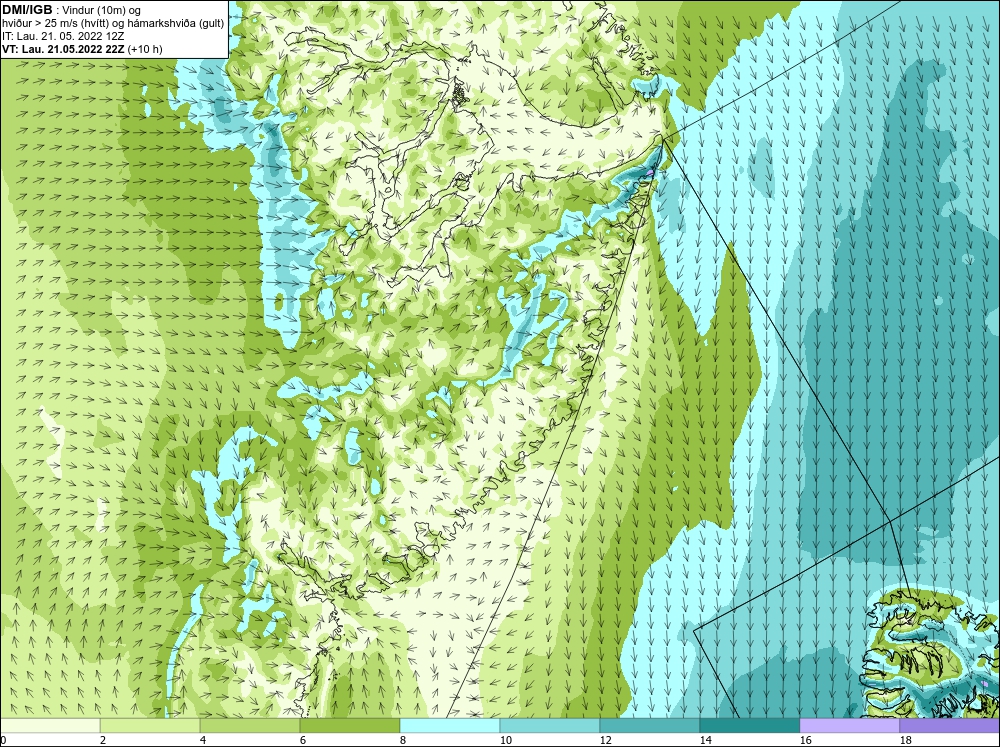The width and height of the screenshot is (1000, 747).
Task: Click the 0–2 m/s palest color swatch
Action: click(50, 726)
